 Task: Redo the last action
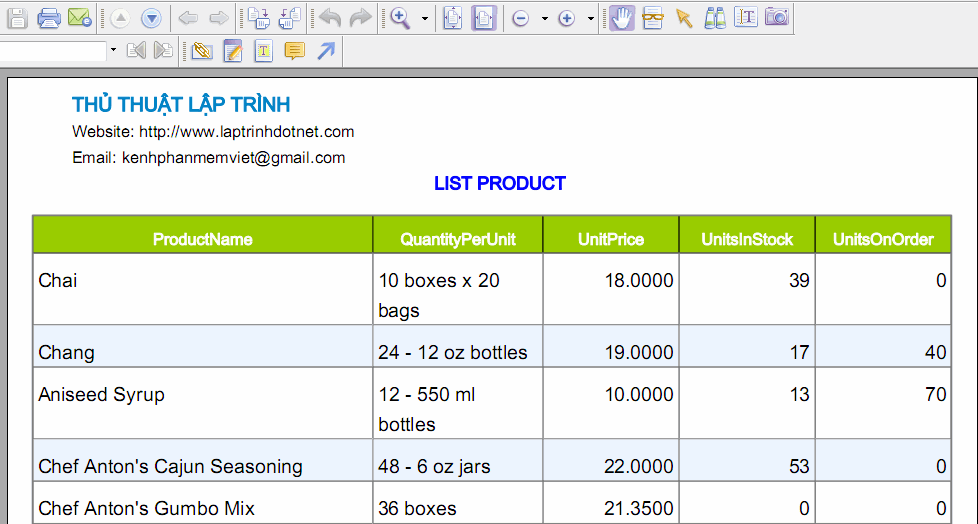[x=361, y=18]
